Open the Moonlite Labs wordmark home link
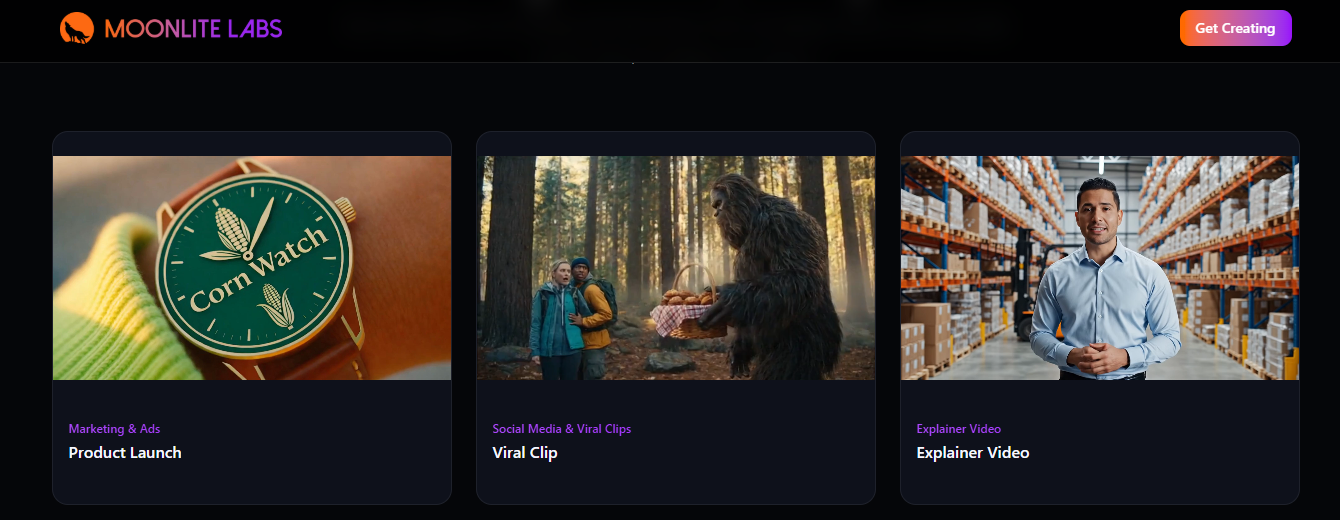 [193, 29]
